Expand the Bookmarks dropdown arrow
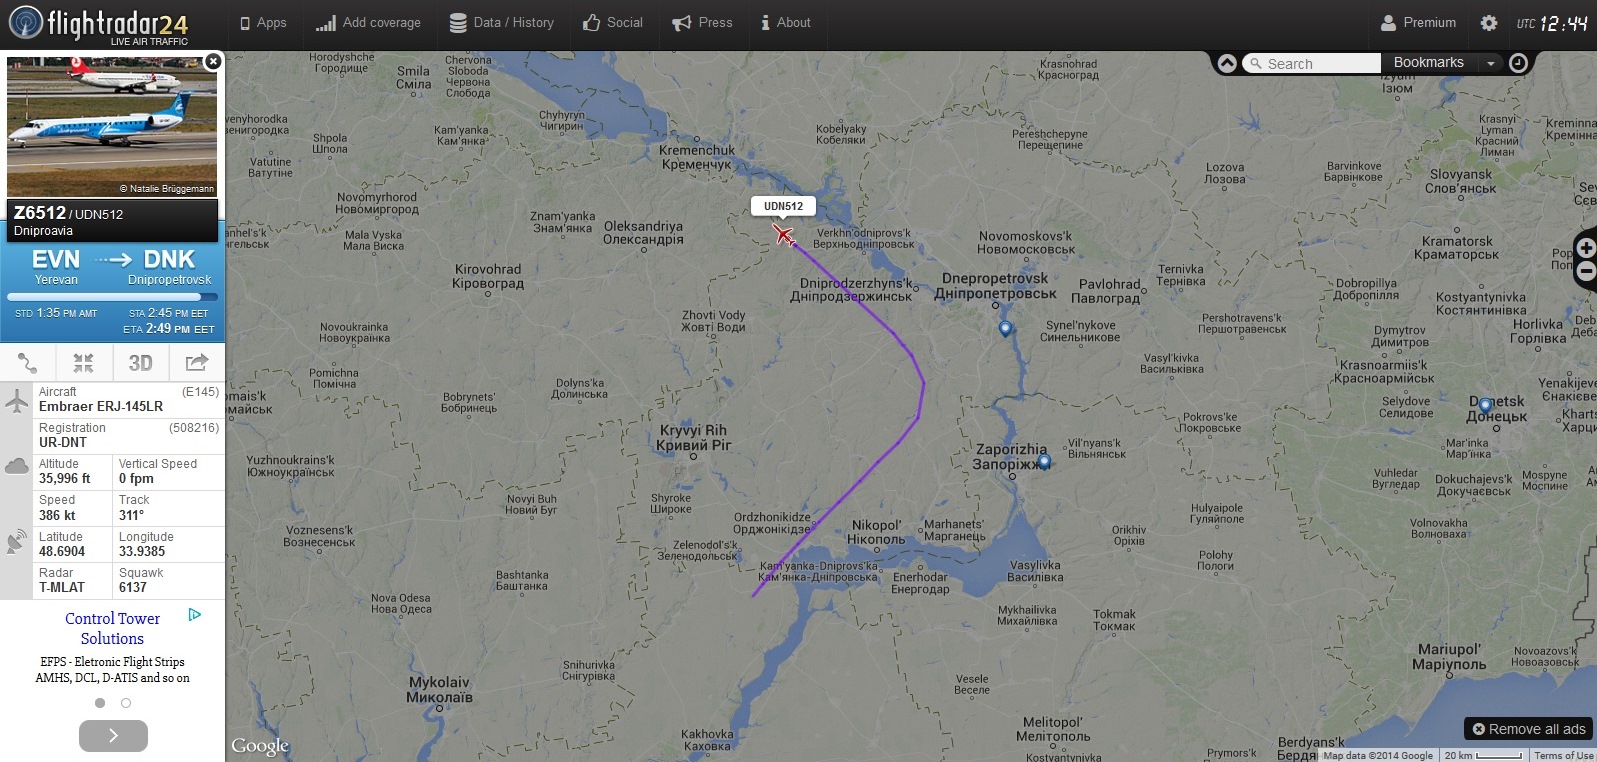 [x=1490, y=63]
